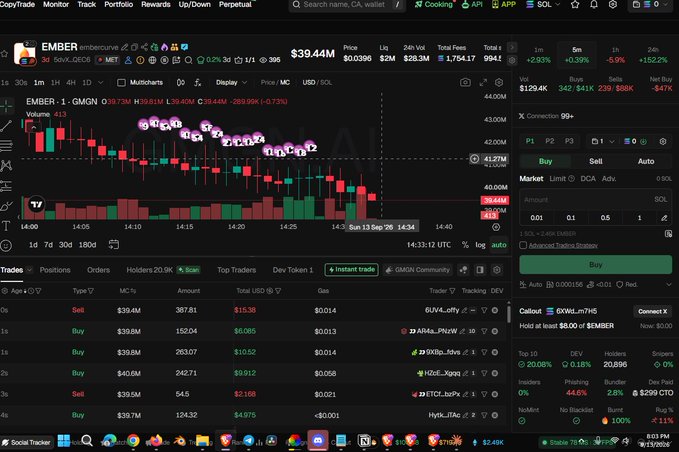This screenshot has height=452, width=679.
Task: Enable the Multicharts checkbox
Action: pos(122,82)
